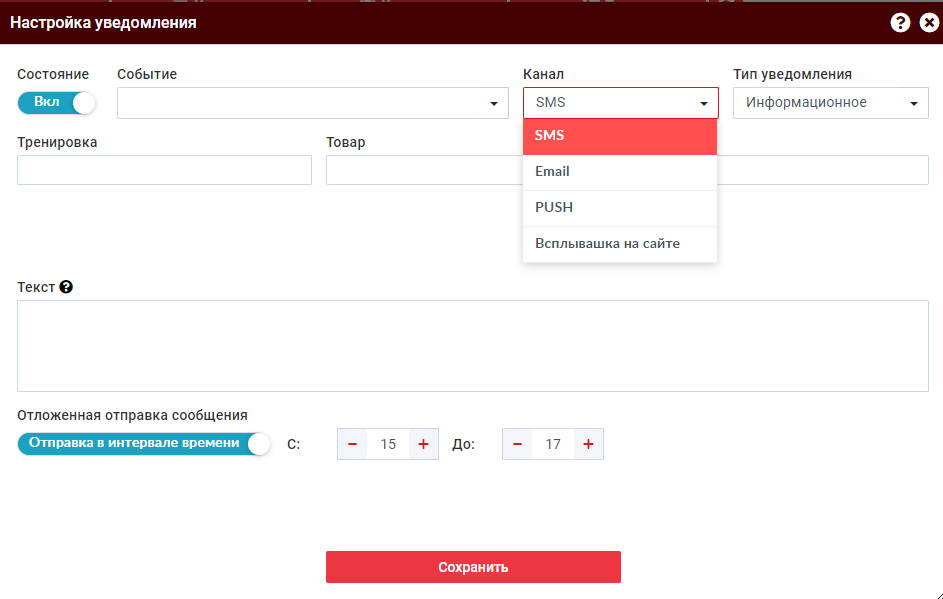This screenshot has width=943, height=599.
Task: Toggle the Состояние Вкл switch
Action: 57,102
